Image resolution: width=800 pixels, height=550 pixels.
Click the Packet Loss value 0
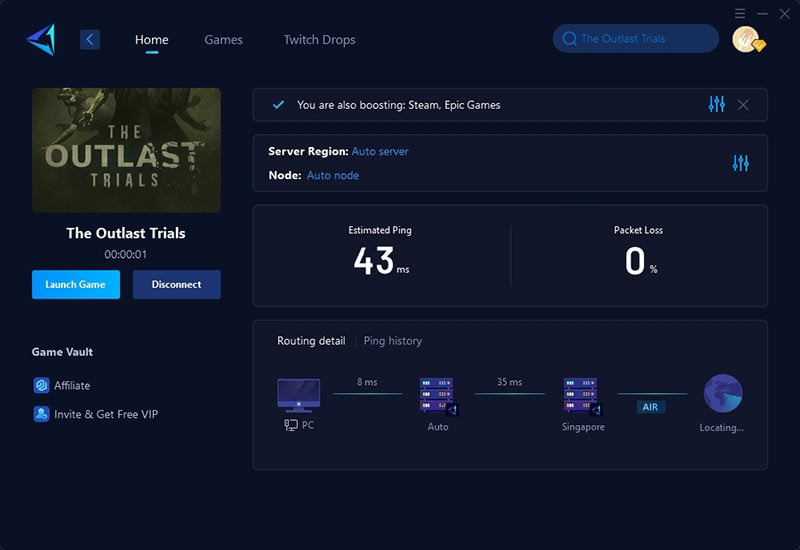coord(635,261)
